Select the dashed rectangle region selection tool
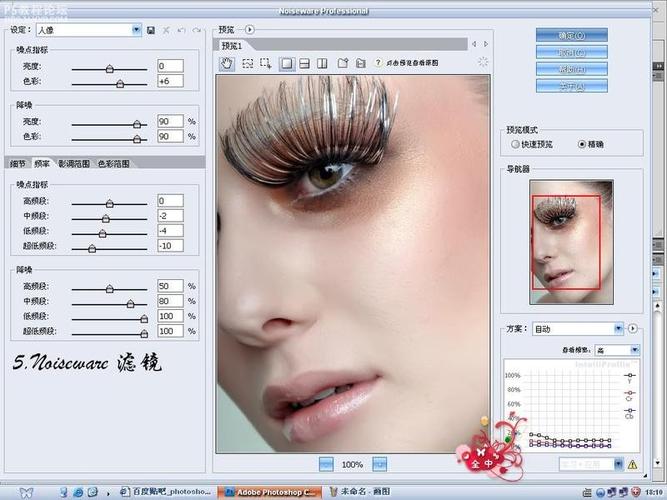 [x=248, y=63]
